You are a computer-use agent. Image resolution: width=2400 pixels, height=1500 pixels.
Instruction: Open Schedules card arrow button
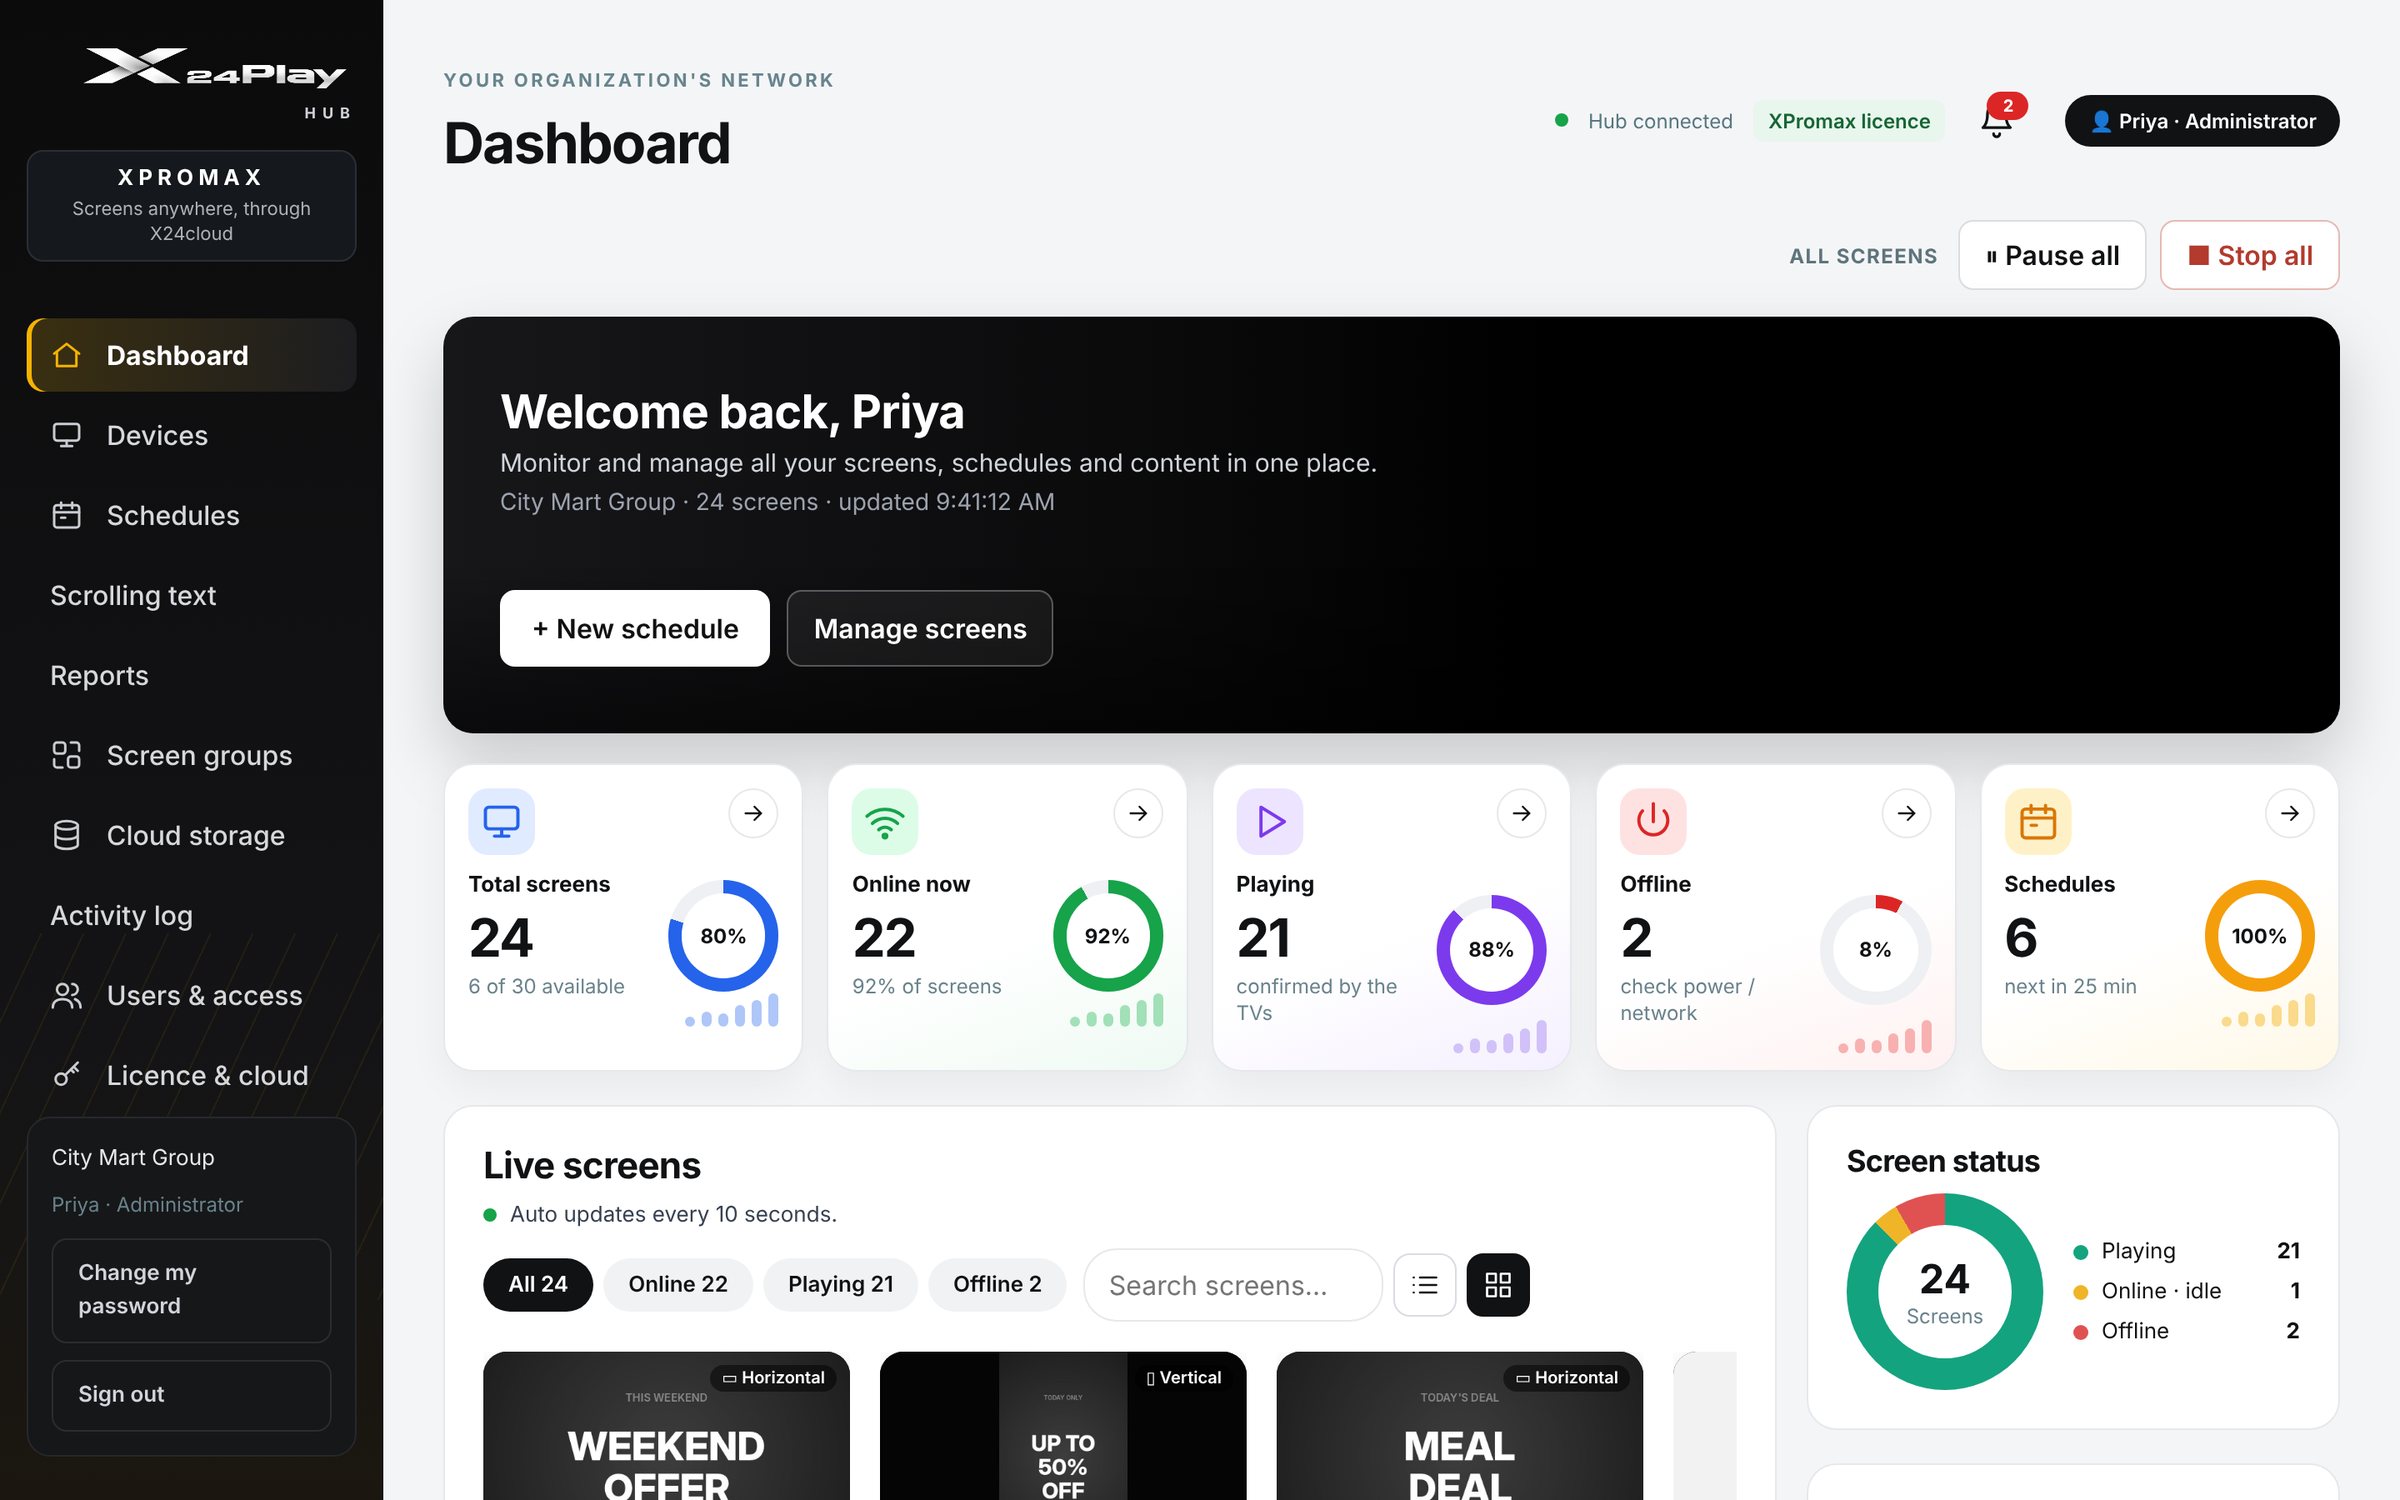pyautogui.click(x=2289, y=813)
